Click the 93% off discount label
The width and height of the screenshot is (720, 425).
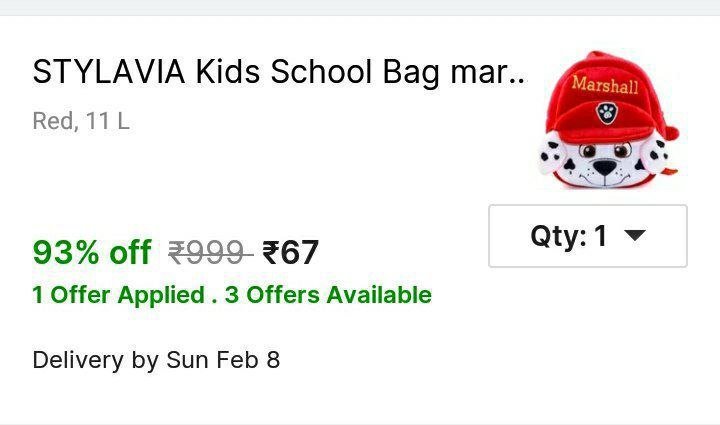coord(92,252)
